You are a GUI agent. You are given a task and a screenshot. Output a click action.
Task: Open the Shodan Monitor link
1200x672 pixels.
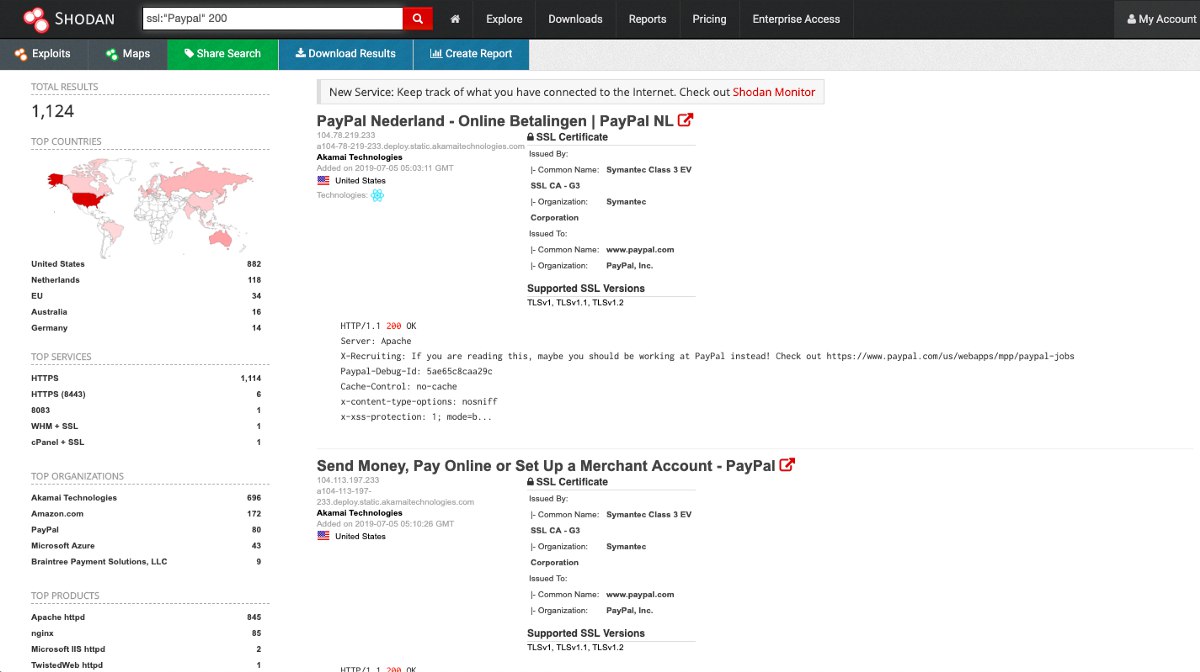pos(774,92)
